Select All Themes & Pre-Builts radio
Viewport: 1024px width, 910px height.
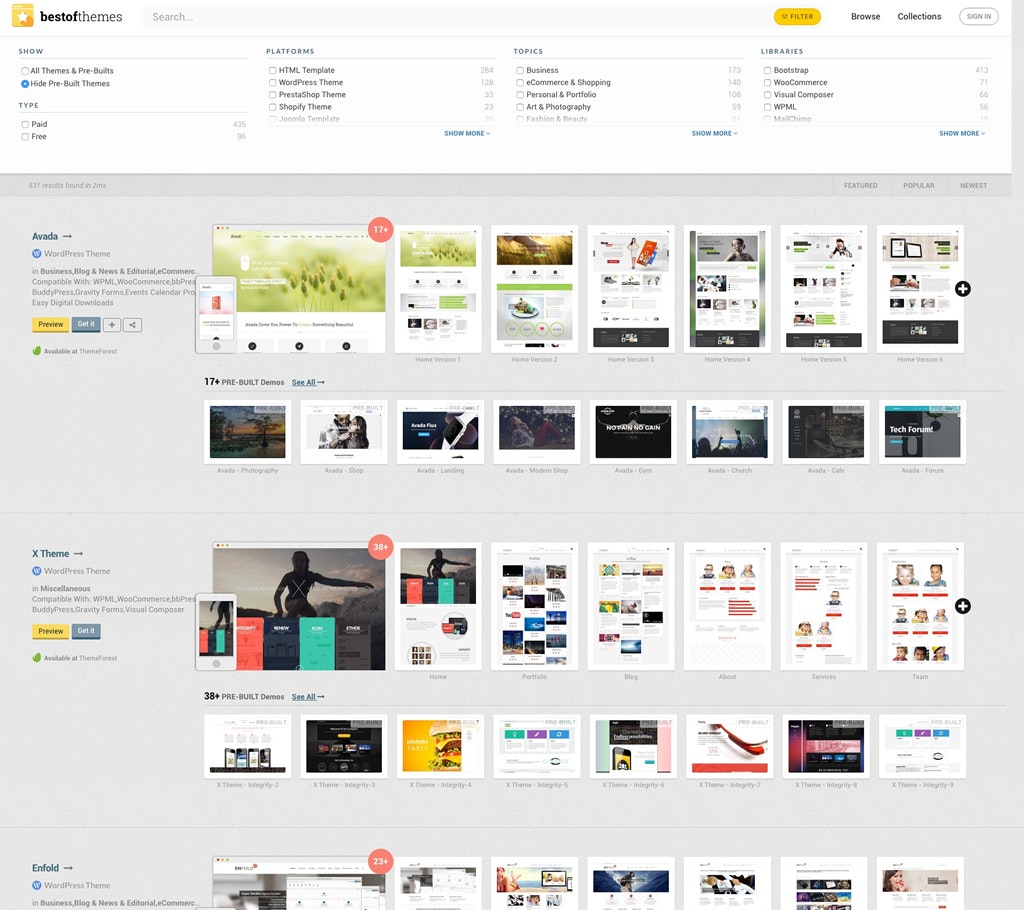point(25,71)
